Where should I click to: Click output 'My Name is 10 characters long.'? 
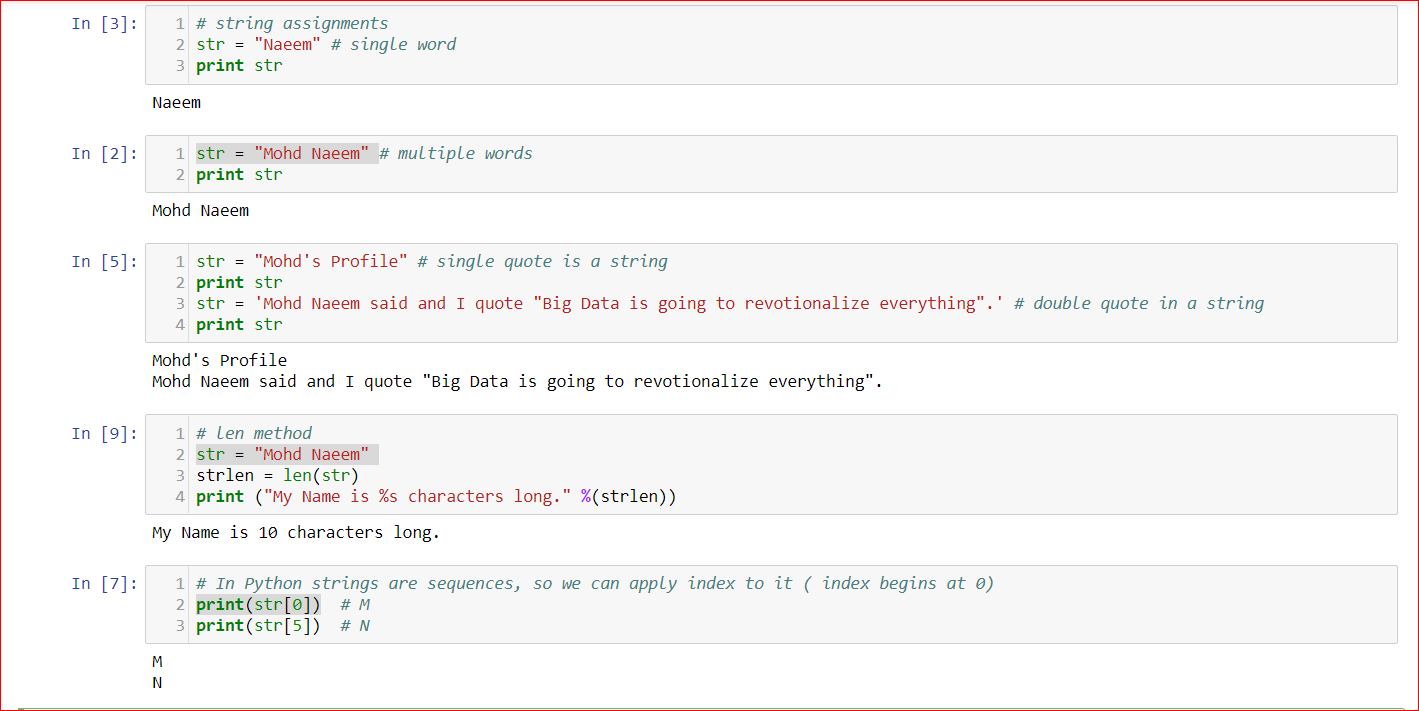(296, 532)
